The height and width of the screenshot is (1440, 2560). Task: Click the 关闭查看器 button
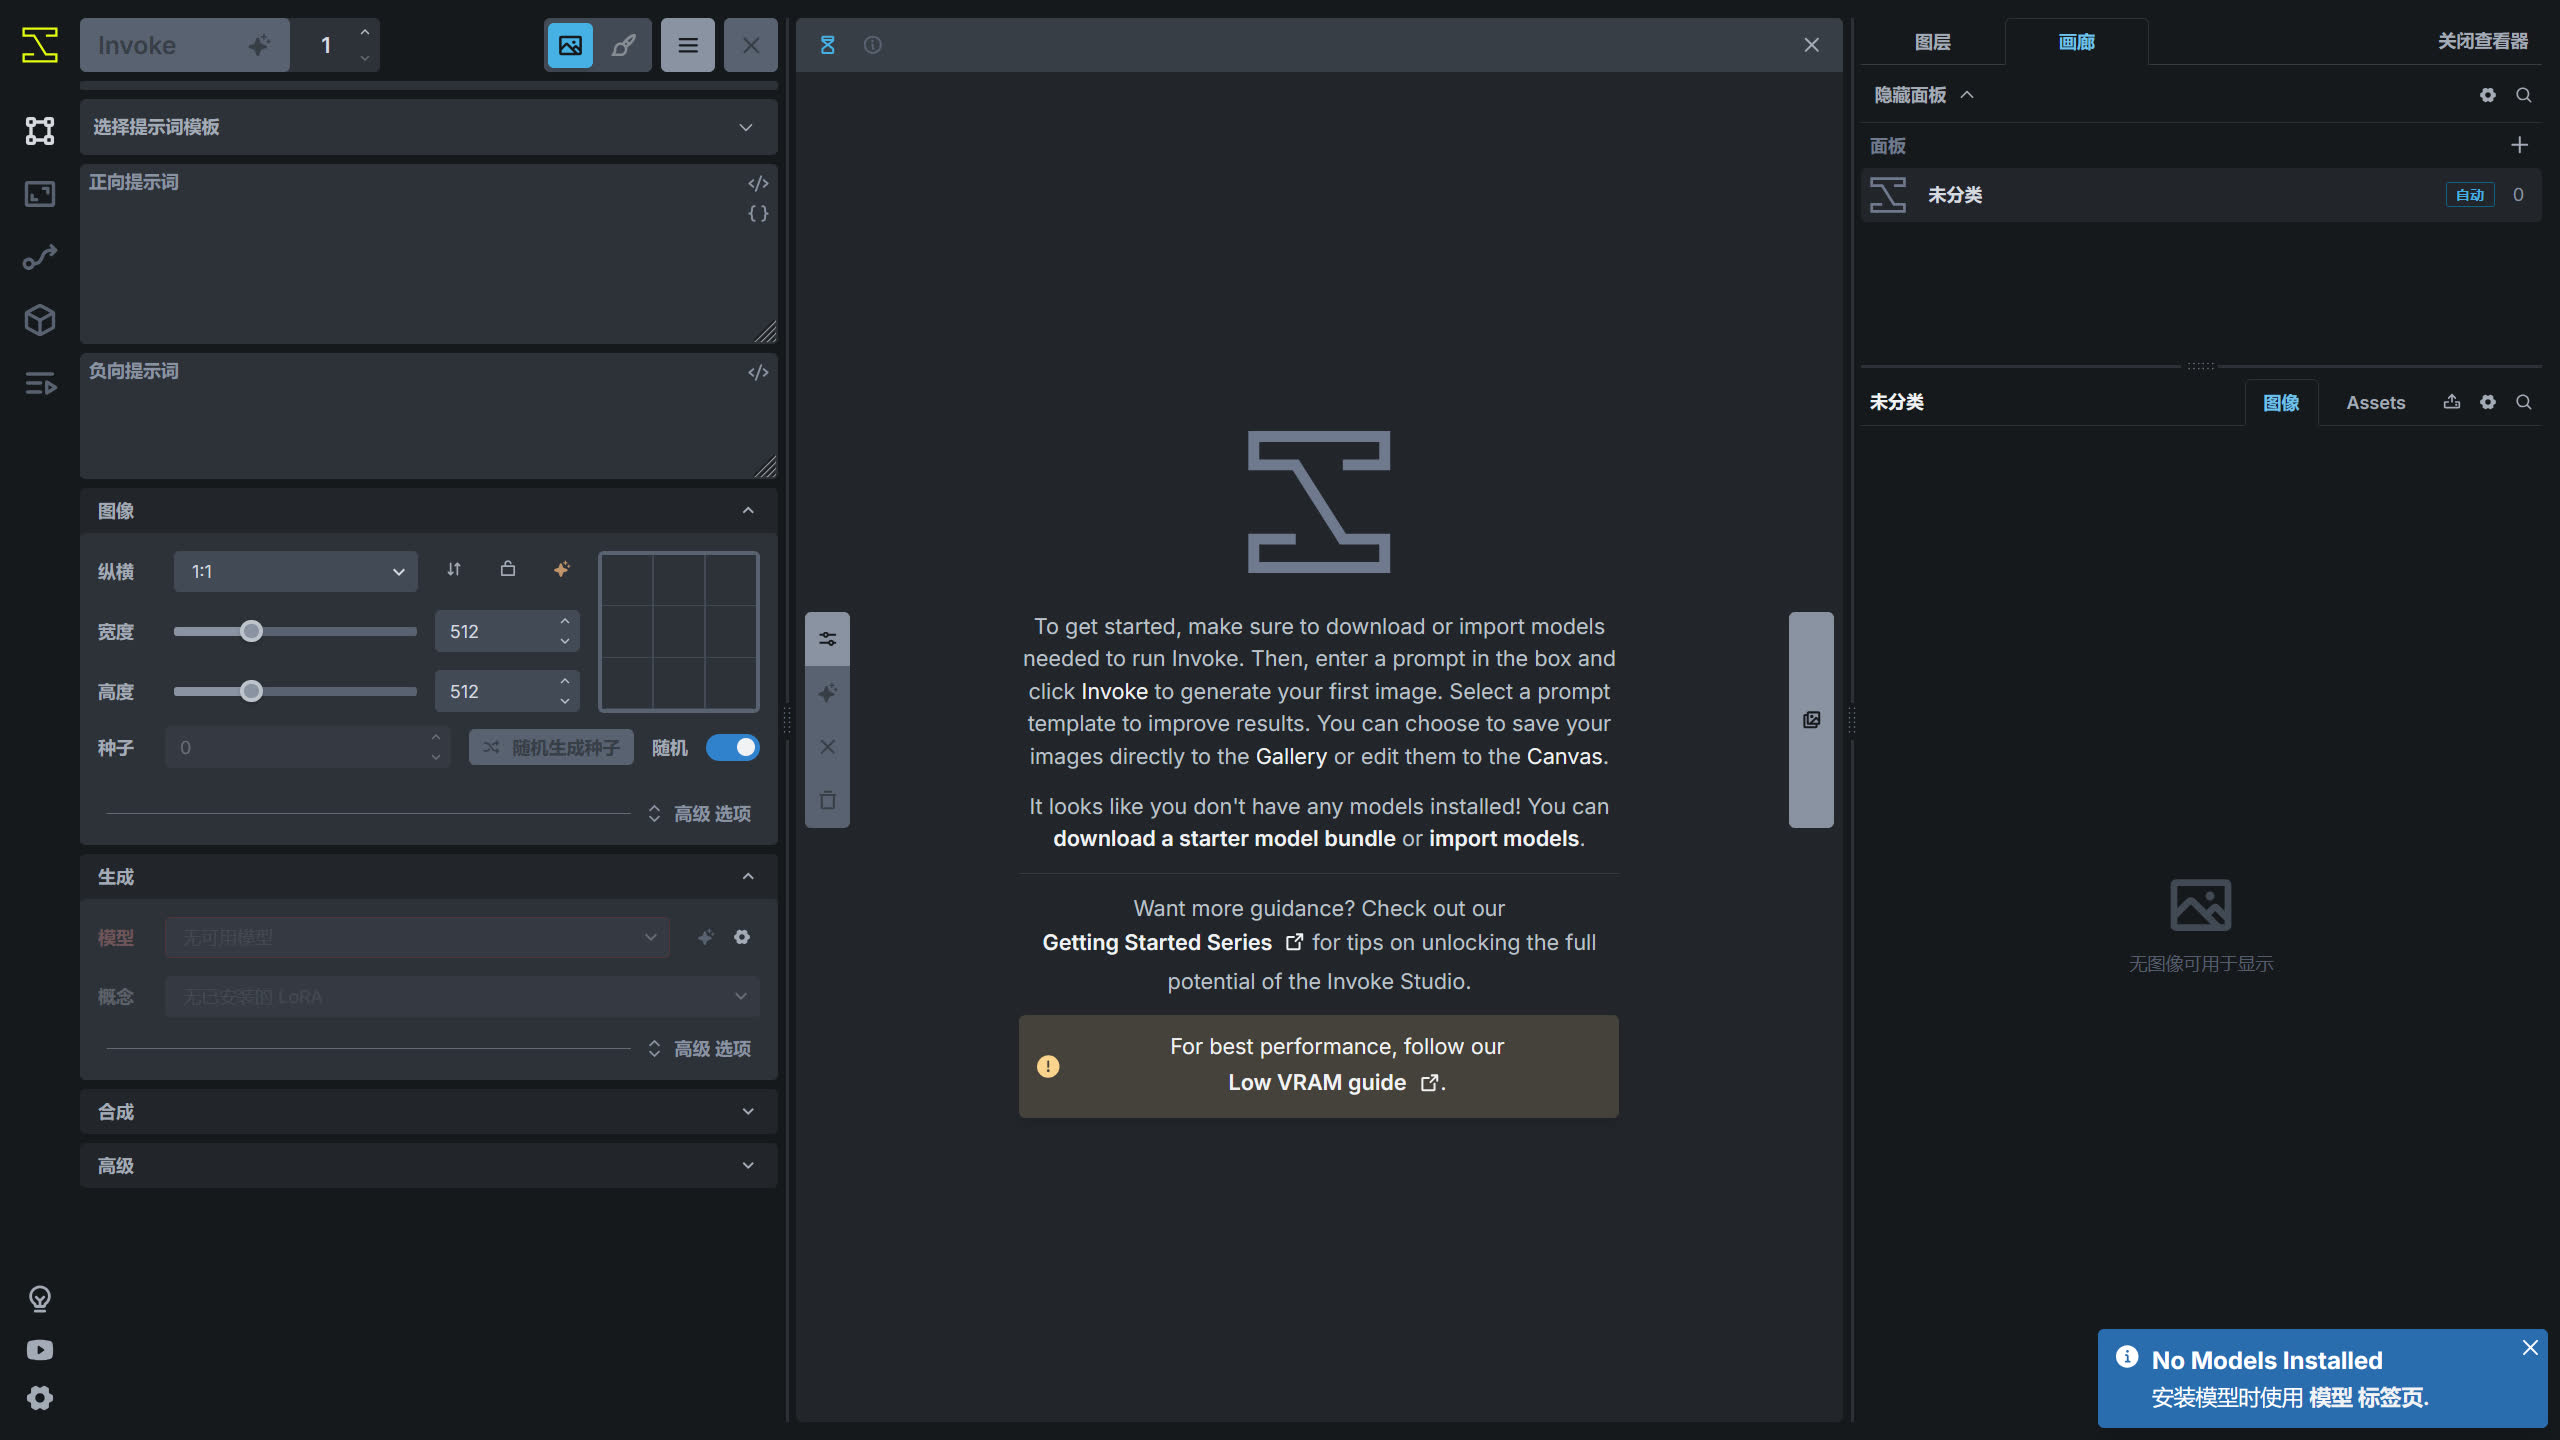[2483, 41]
